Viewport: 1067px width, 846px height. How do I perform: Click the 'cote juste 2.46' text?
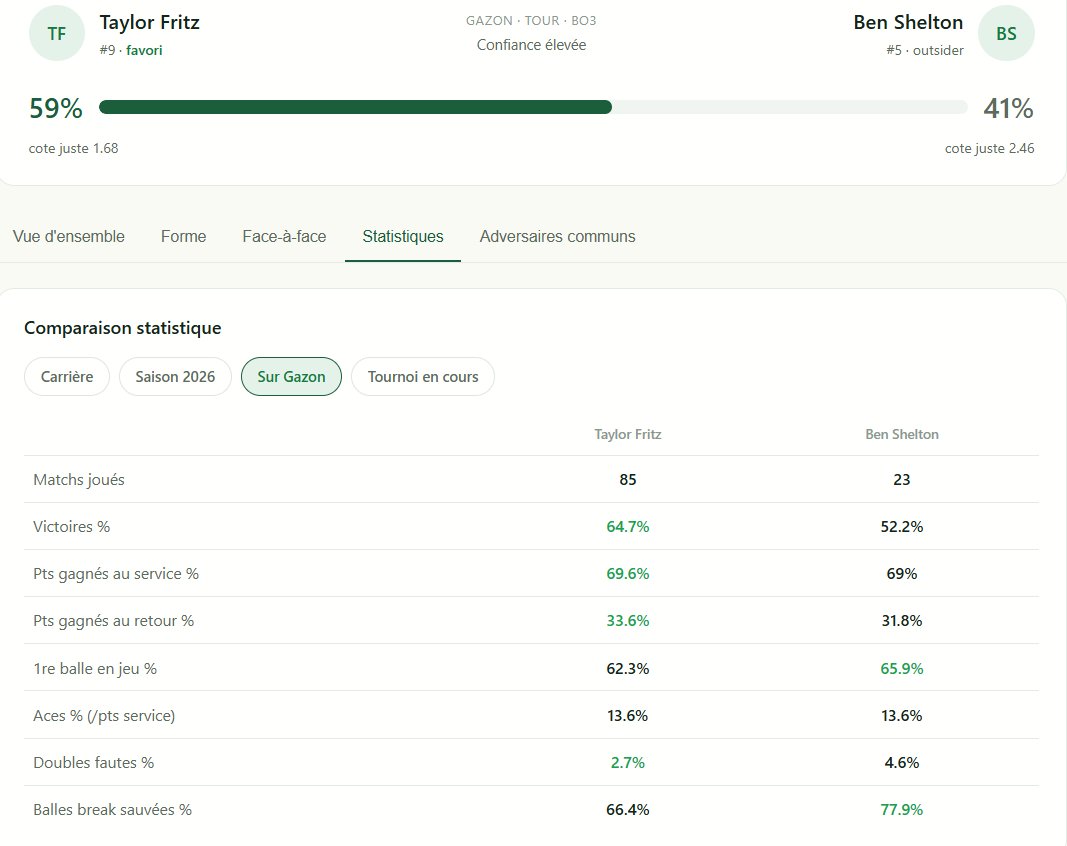pyautogui.click(x=989, y=148)
